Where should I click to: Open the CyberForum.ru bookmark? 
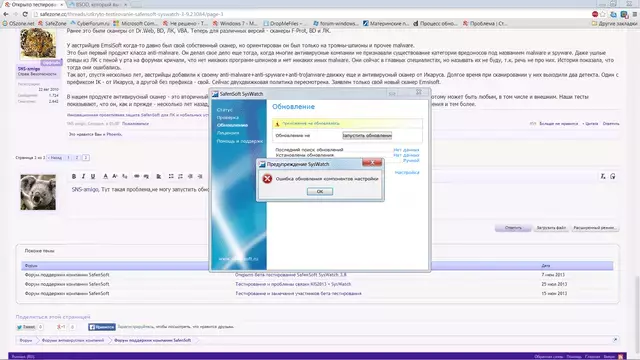pos(90,24)
